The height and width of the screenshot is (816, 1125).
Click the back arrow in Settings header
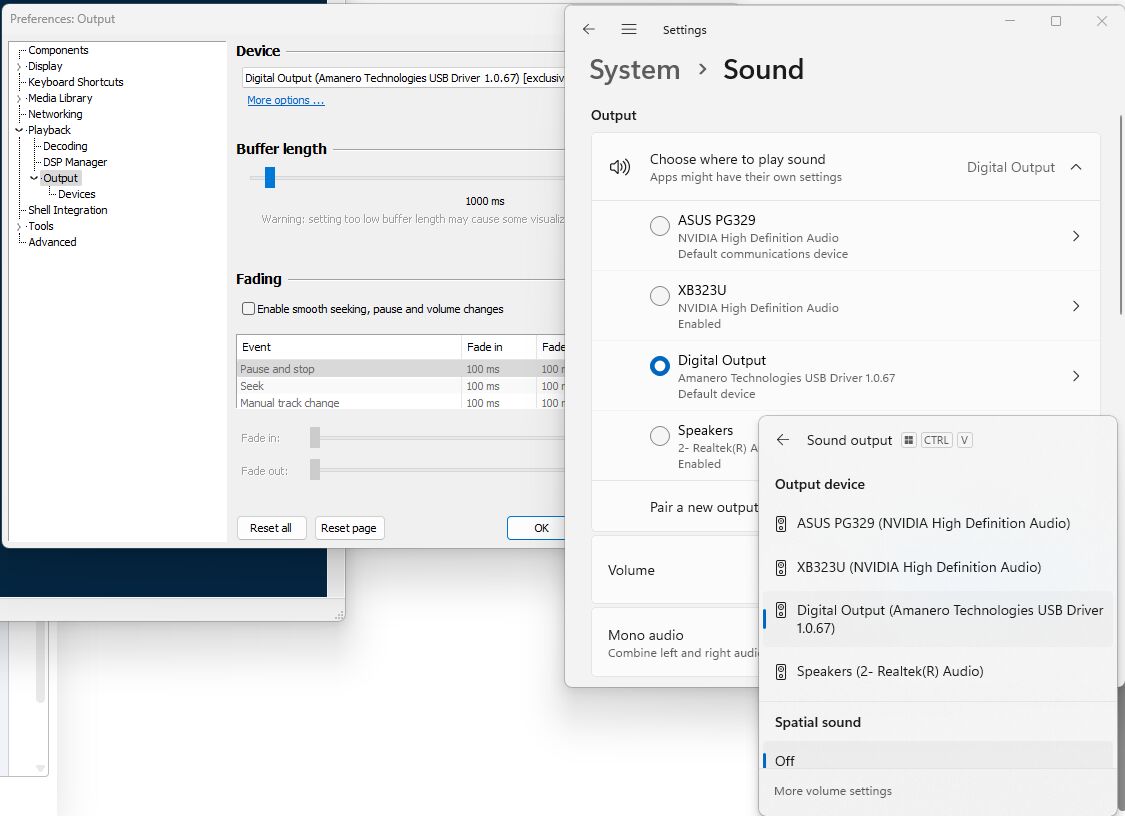[x=589, y=29]
